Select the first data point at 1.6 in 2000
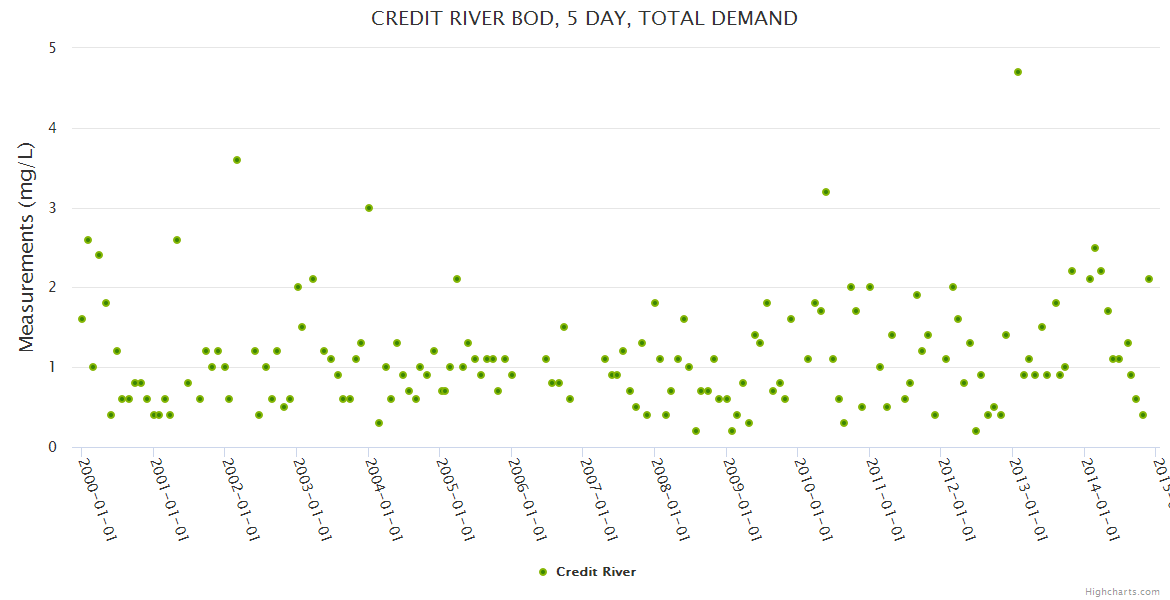The width and height of the screenshot is (1170, 600). (x=82, y=319)
